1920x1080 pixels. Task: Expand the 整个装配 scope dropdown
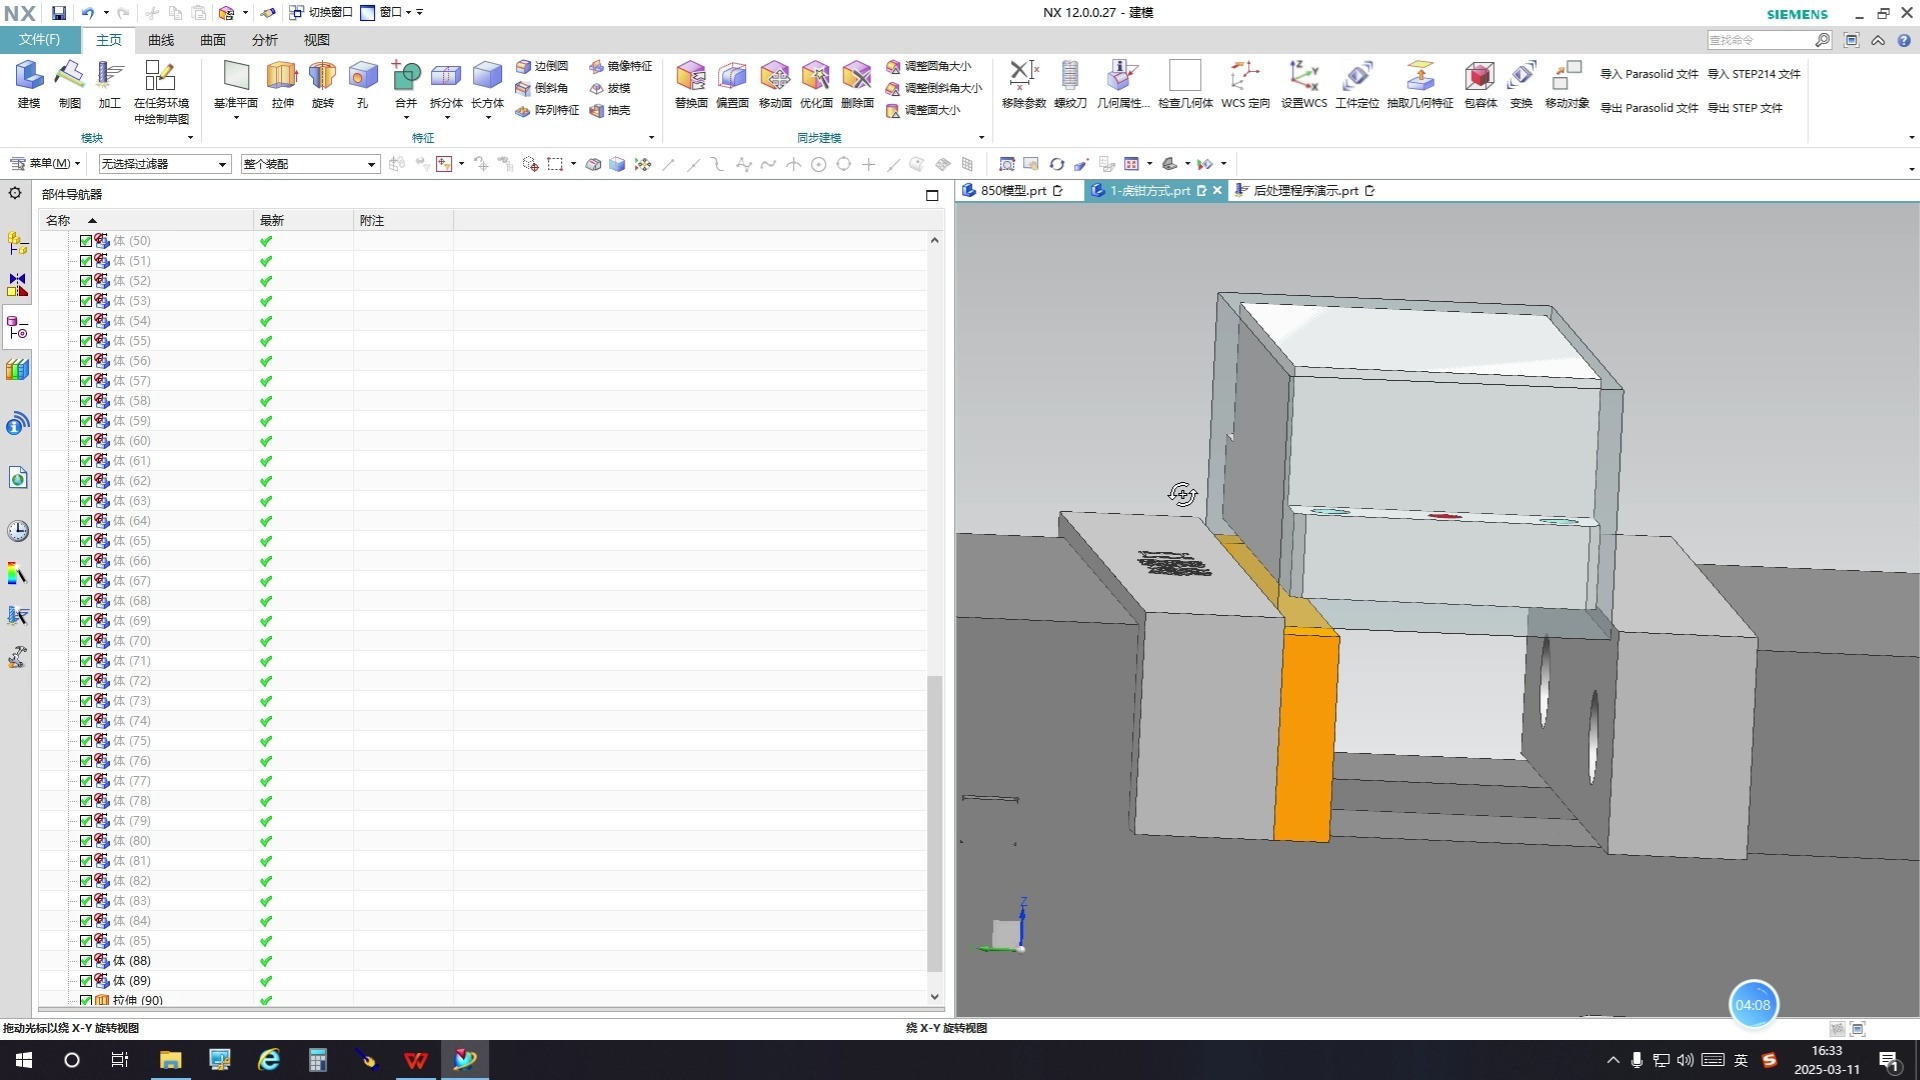pos(309,164)
